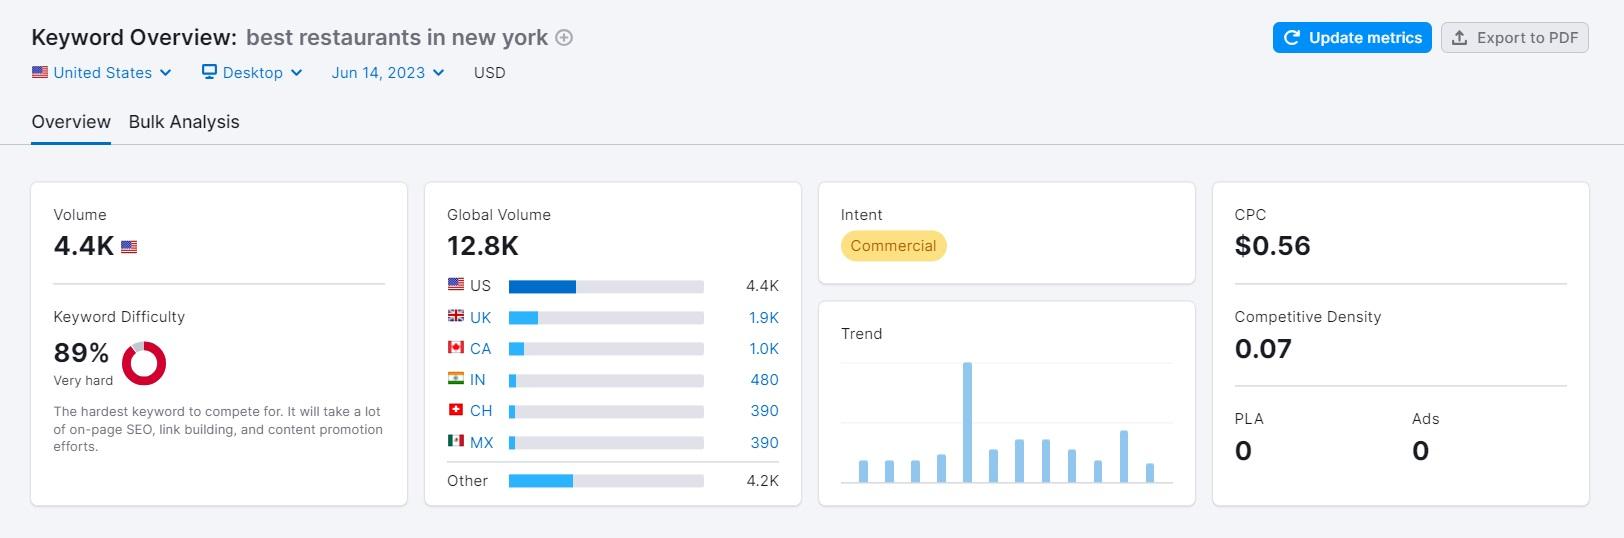Switch to the Bulk Analysis tab
The width and height of the screenshot is (1624, 538).
coord(184,122)
